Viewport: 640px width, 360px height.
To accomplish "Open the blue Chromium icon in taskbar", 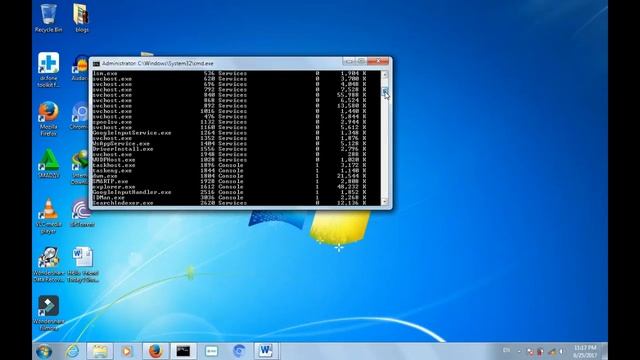I will pyautogui.click(x=239, y=351).
